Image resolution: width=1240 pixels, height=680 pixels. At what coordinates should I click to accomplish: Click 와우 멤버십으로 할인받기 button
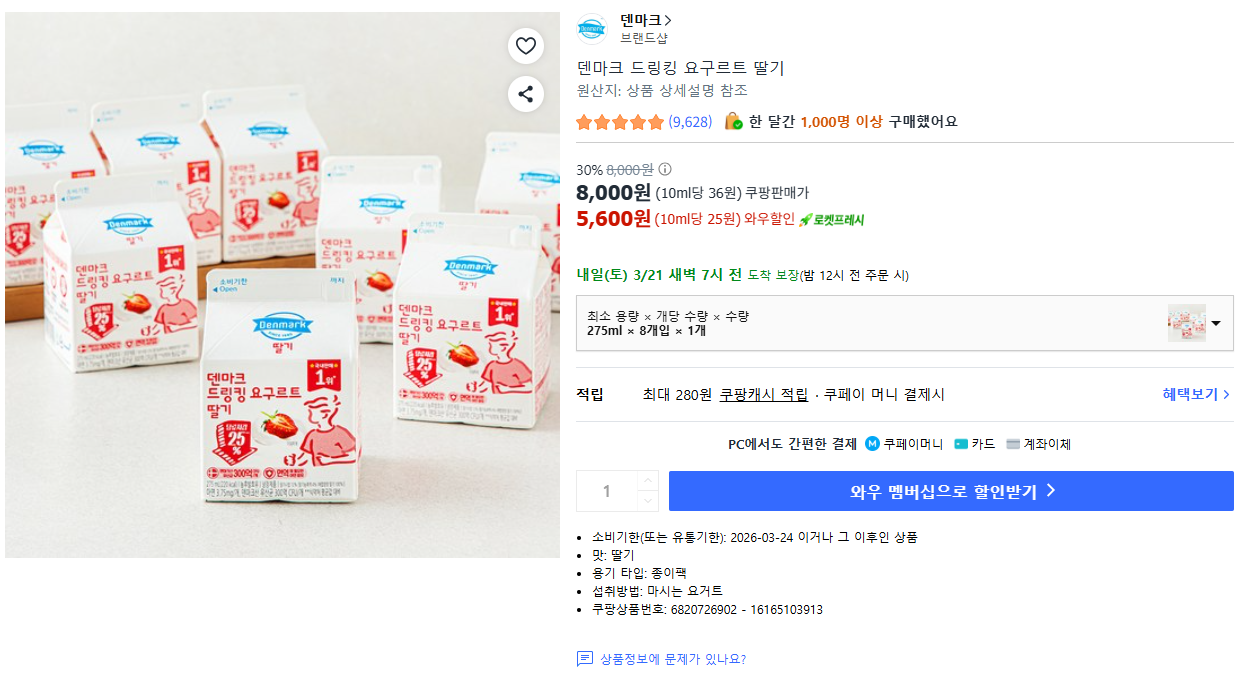click(x=951, y=491)
